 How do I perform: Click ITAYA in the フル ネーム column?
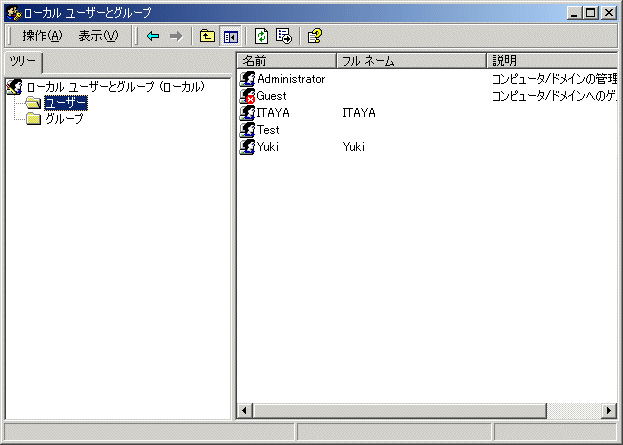click(x=359, y=113)
